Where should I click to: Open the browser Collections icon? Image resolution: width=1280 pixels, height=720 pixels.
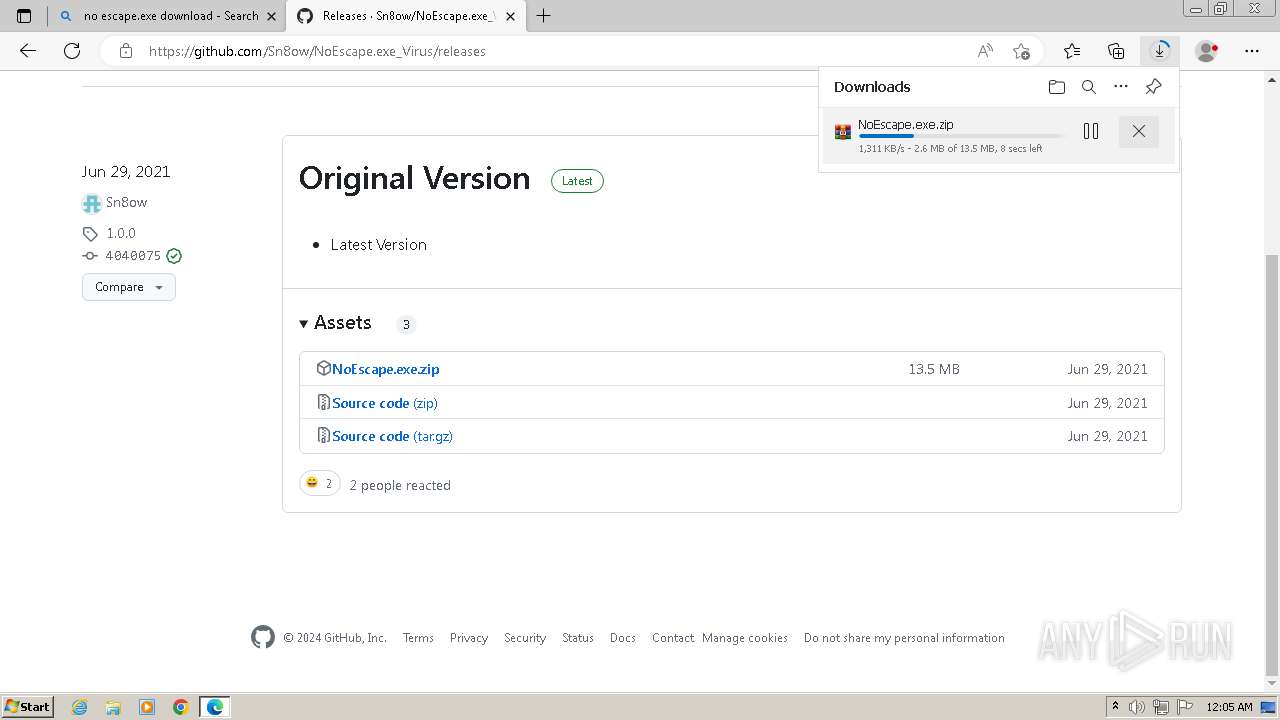click(x=1116, y=51)
